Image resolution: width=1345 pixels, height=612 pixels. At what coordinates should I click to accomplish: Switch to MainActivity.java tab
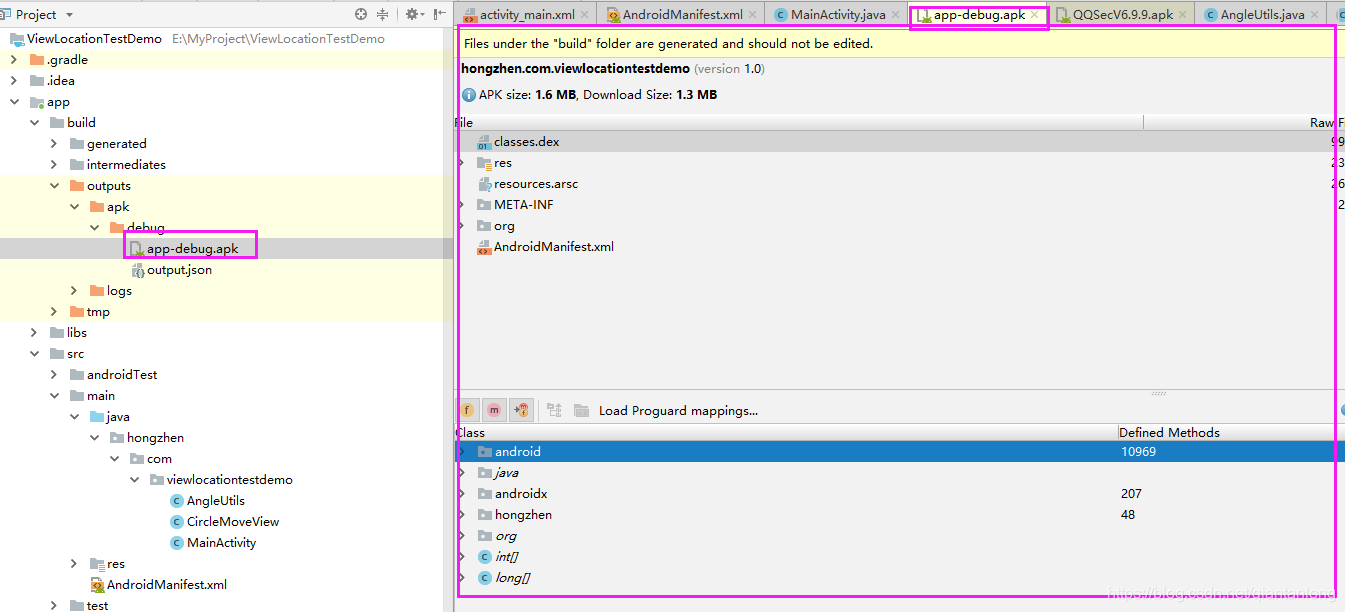[838, 15]
